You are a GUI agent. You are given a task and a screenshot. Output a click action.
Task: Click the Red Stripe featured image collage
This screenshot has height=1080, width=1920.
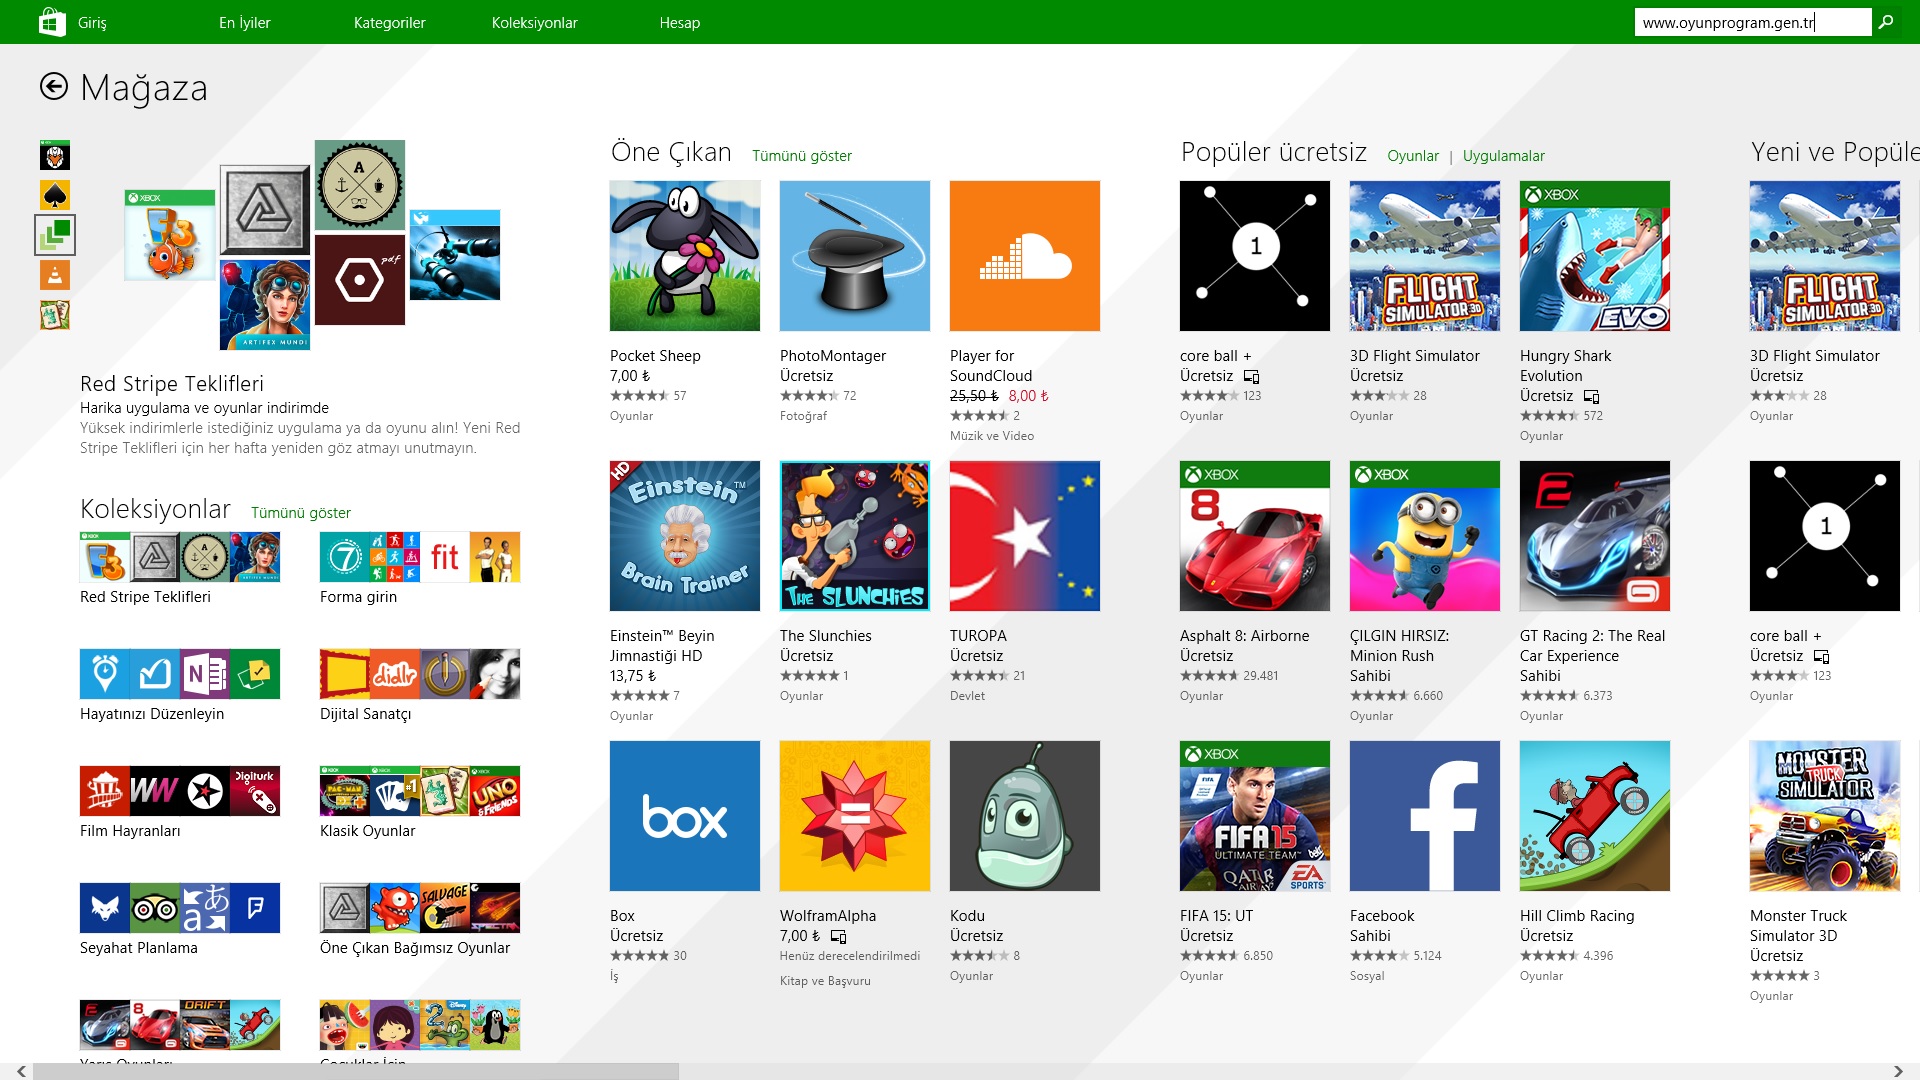312,245
